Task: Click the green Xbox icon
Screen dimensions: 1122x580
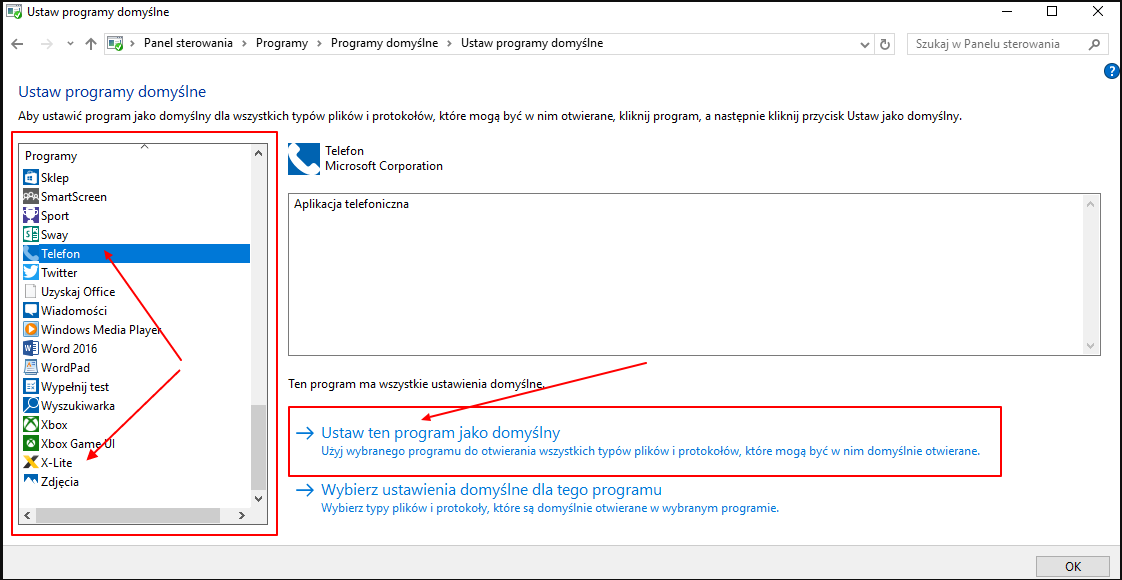Action: [x=31, y=425]
